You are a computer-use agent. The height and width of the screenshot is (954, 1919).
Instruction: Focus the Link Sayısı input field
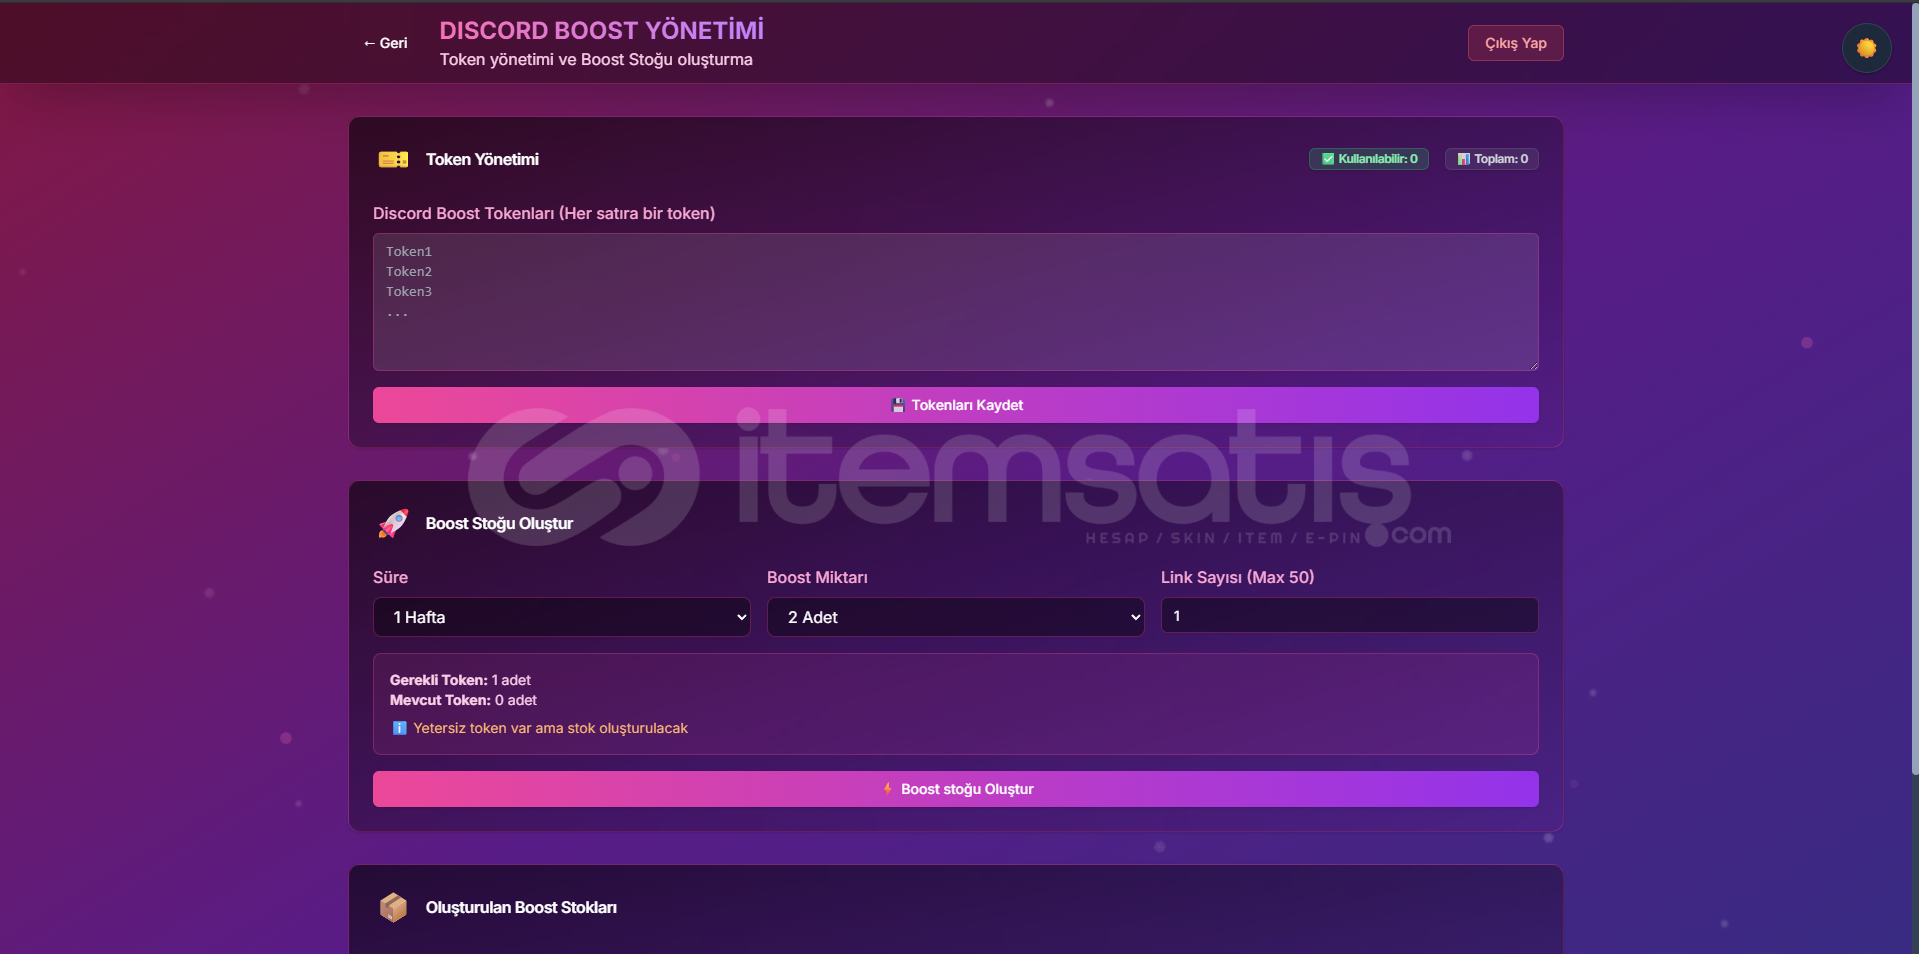(1349, 616)
